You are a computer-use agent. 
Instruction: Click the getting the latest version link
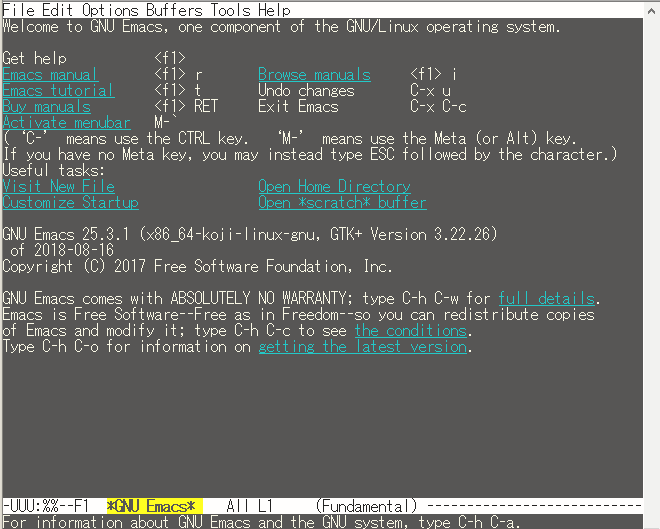(x=363, y=346)
